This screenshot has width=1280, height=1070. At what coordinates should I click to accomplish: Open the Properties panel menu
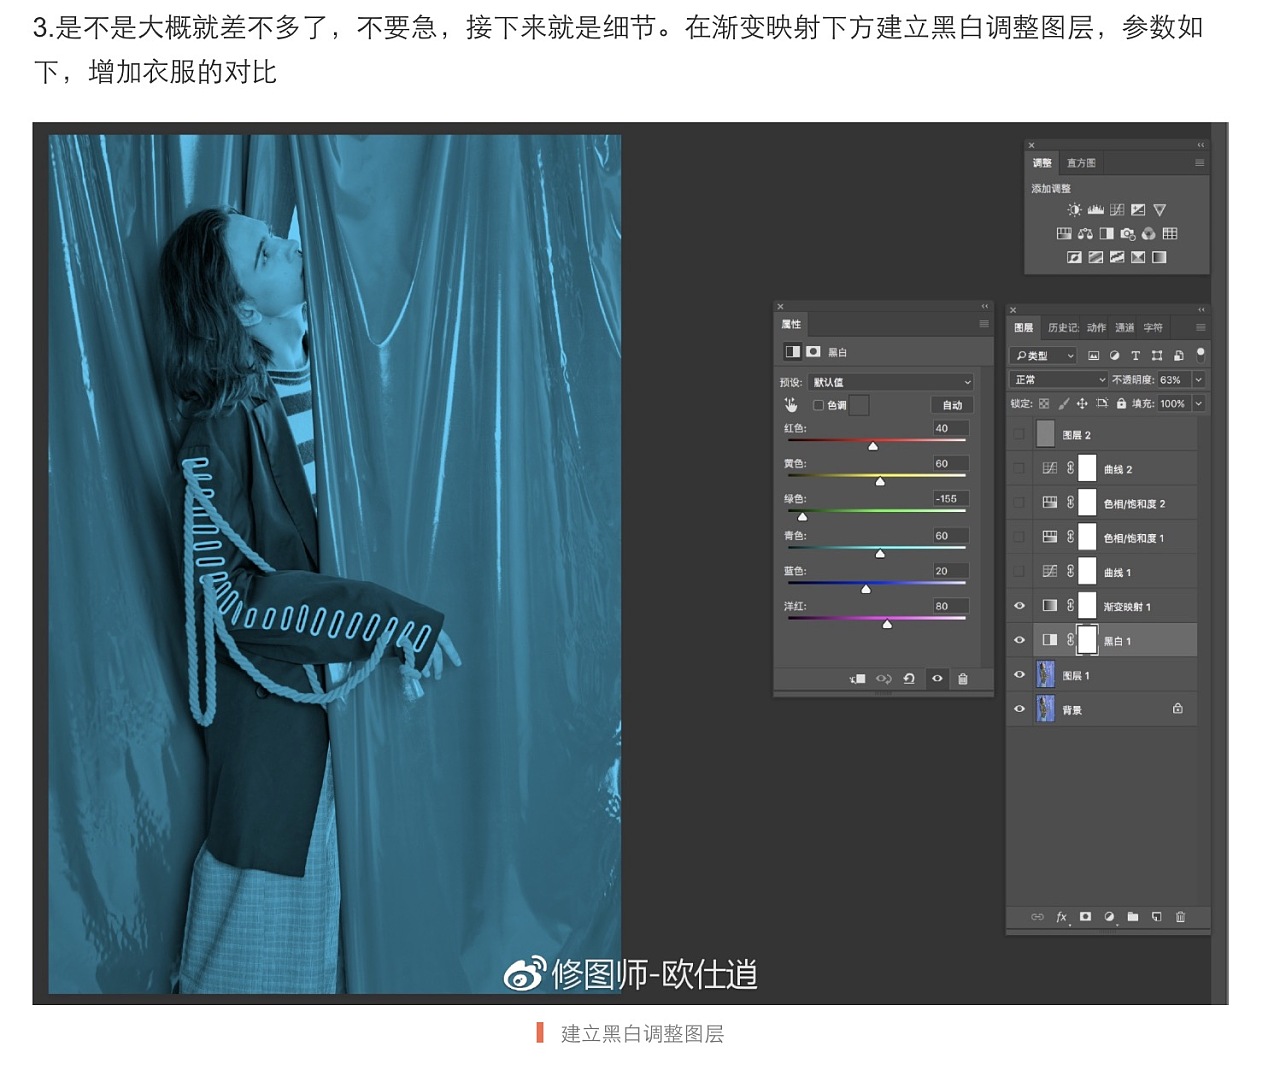click(984, 324)
